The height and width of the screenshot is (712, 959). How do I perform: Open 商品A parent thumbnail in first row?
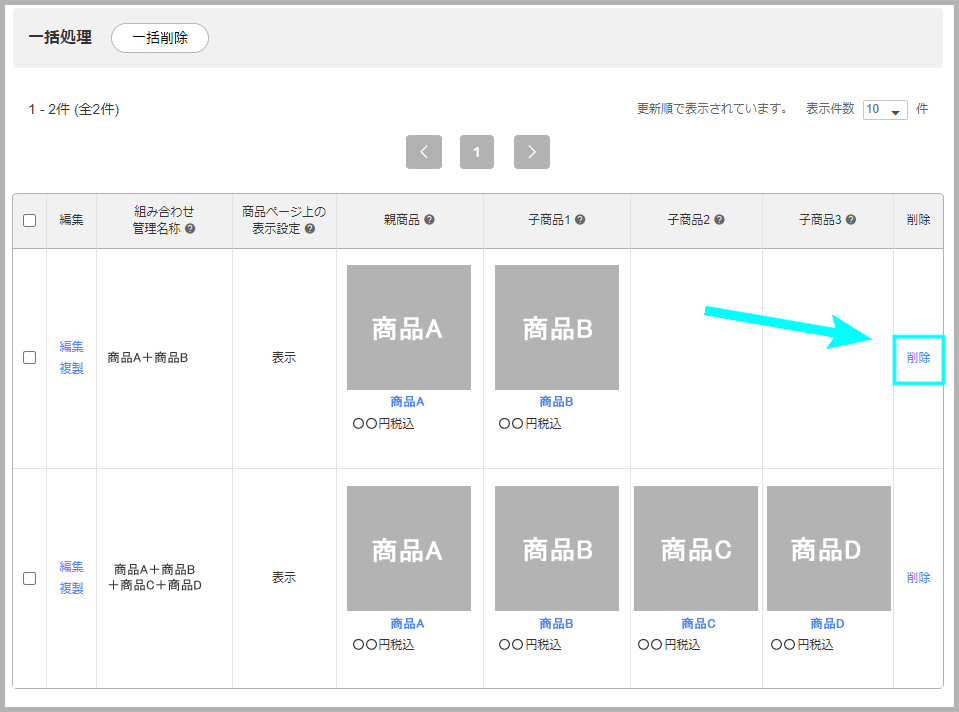[x=409, y=327]
